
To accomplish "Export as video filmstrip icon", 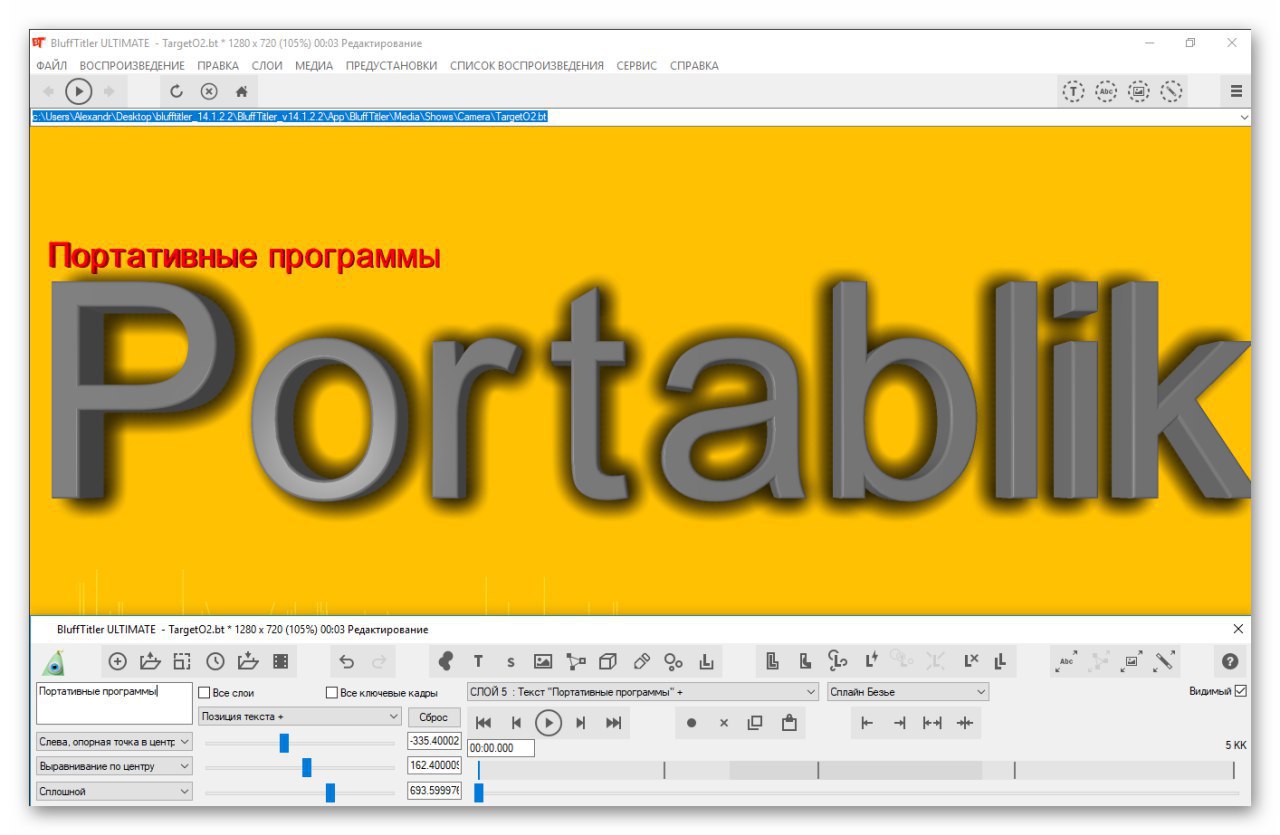I will (281, 661).
